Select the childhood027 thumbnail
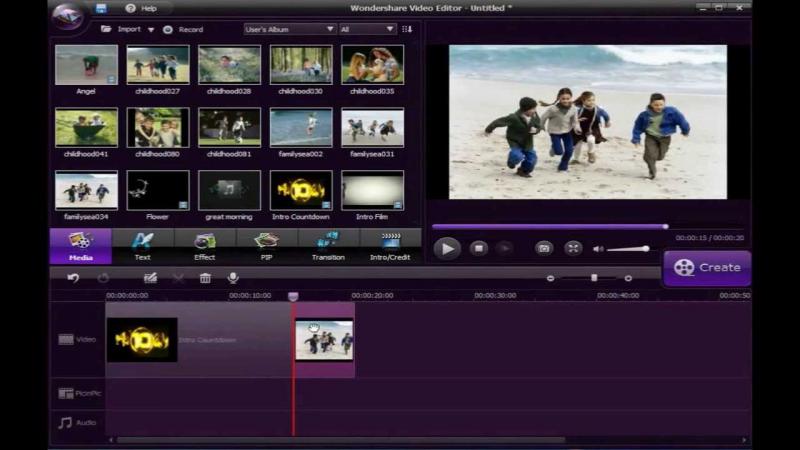Viewport: 800px width, 450px height. coord(158,65)
